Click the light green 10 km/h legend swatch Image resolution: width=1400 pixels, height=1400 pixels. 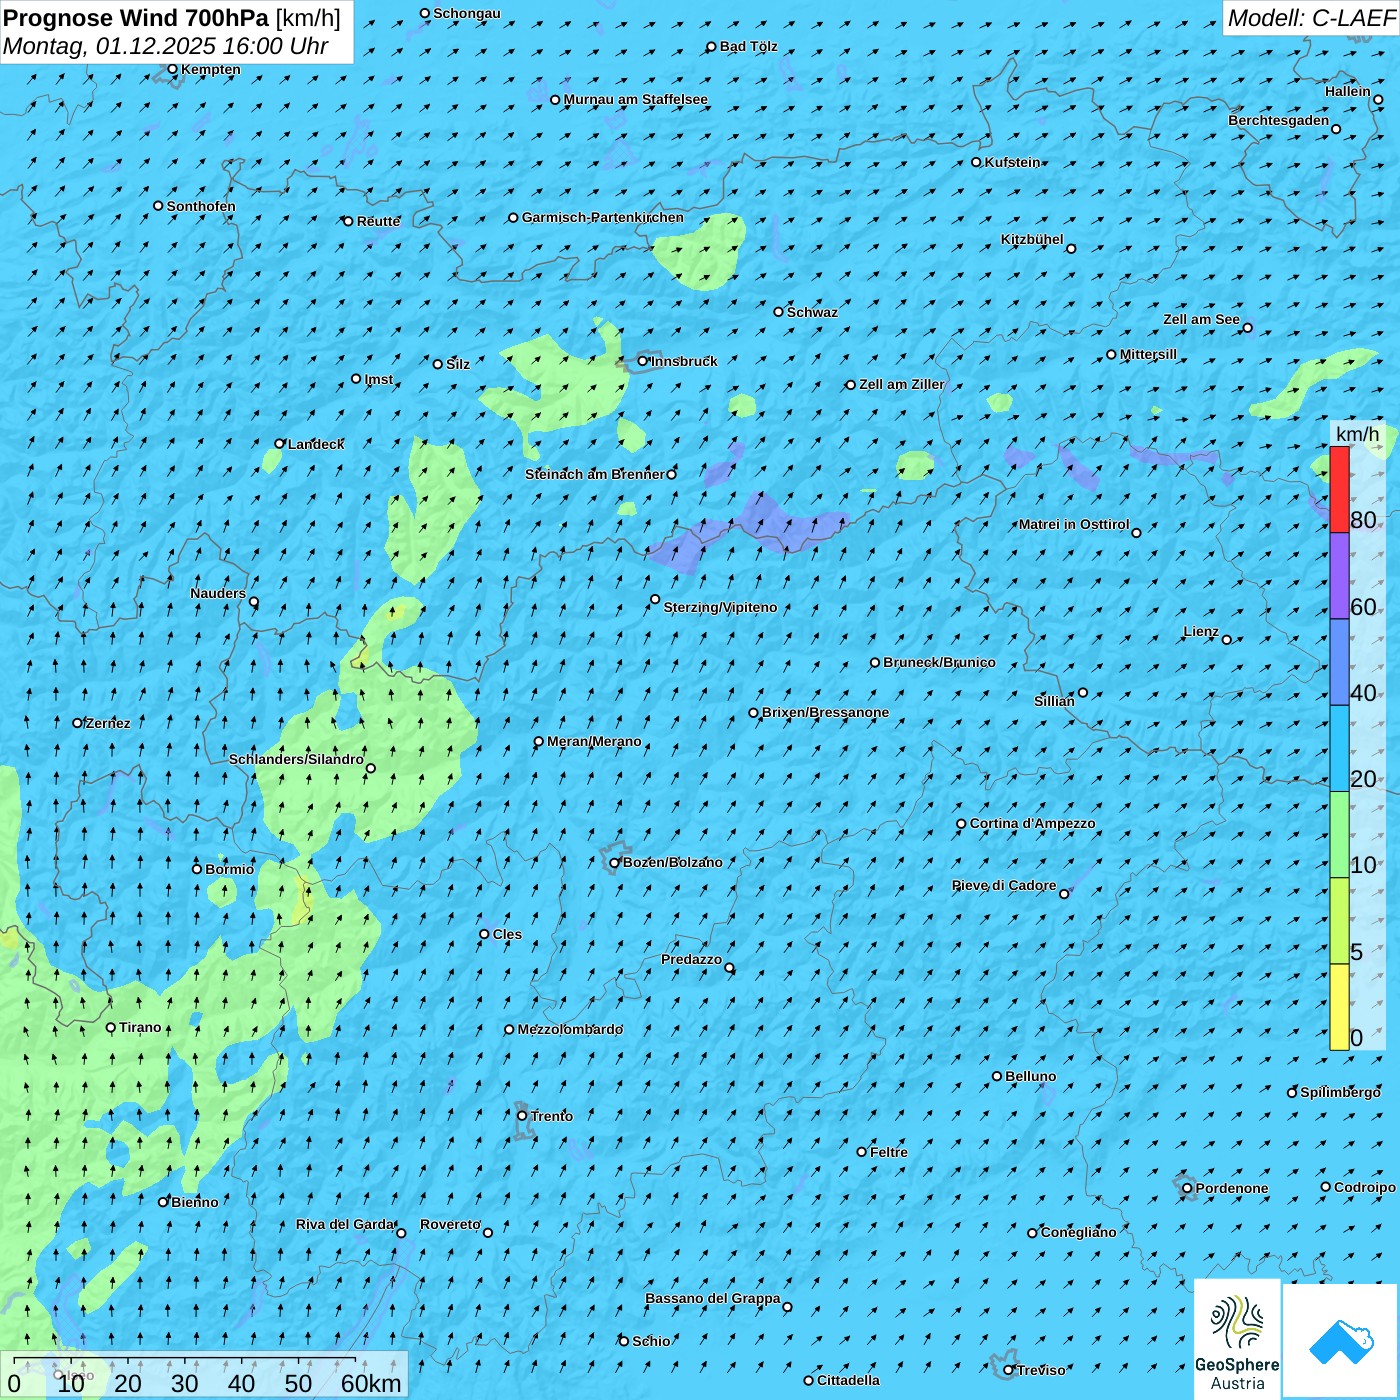coord(1339,835)
